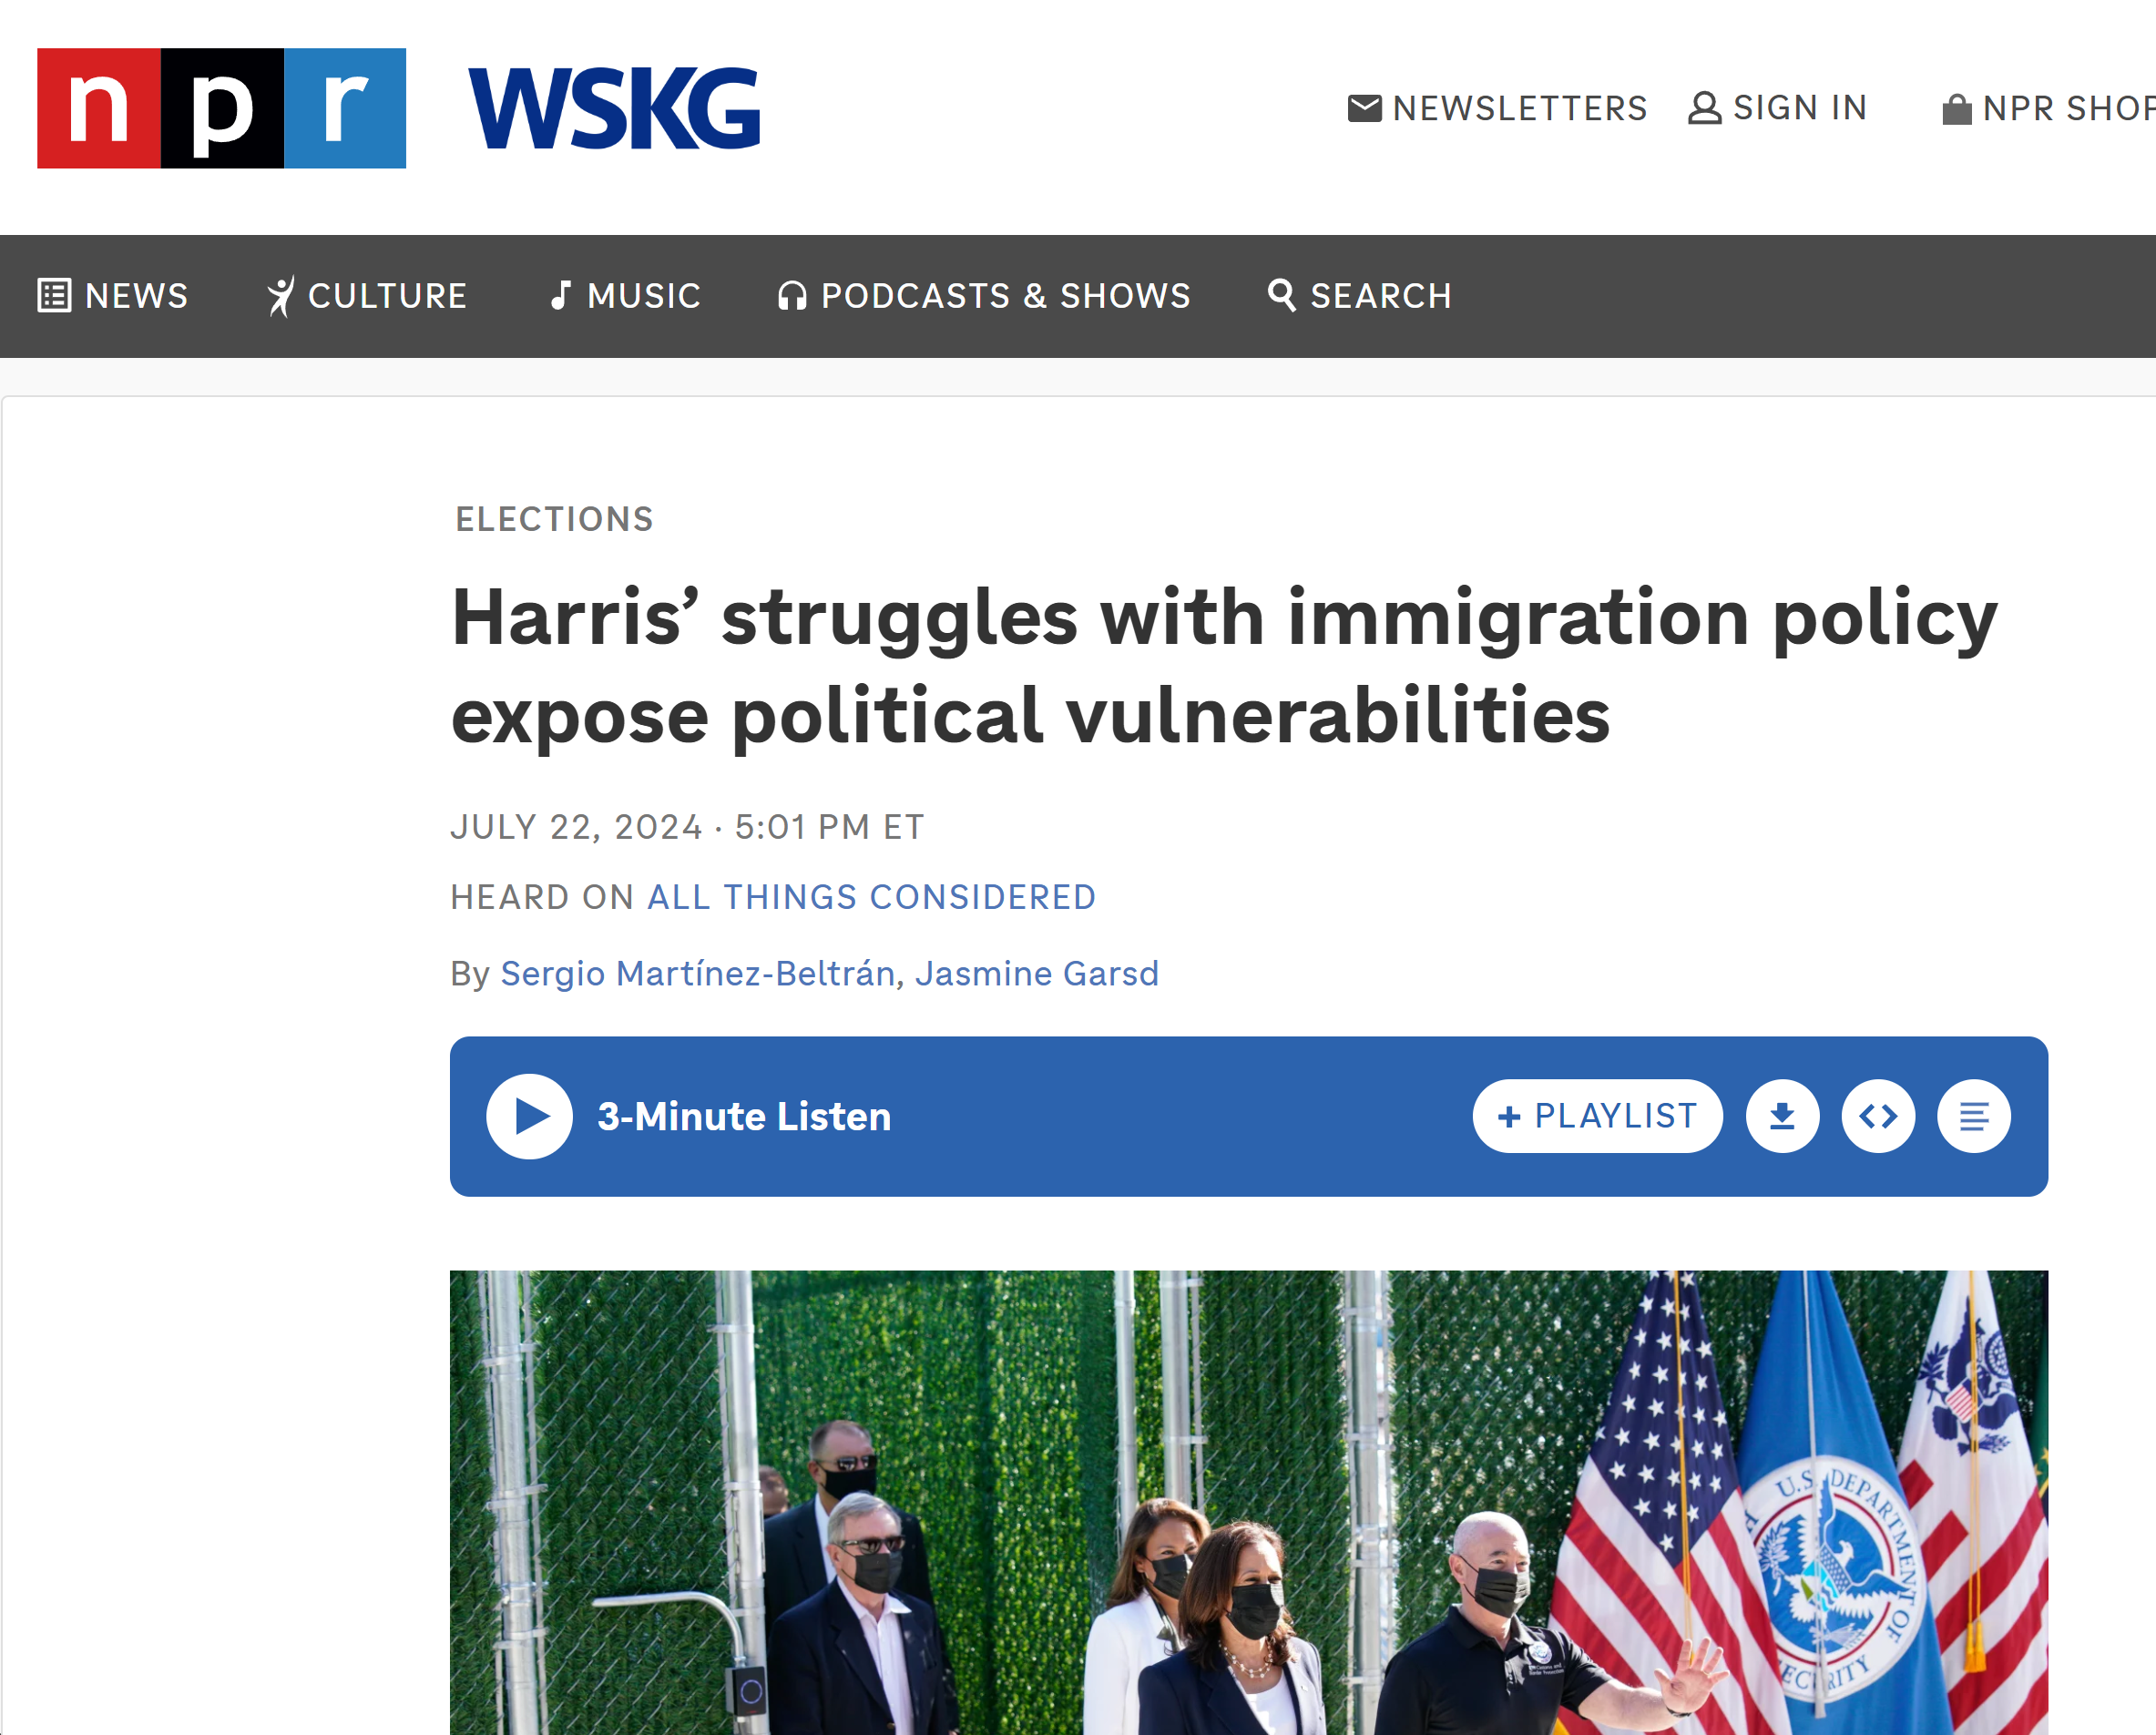Open All Things Considered link
2156x1735 pixels.
click(872, 897)
